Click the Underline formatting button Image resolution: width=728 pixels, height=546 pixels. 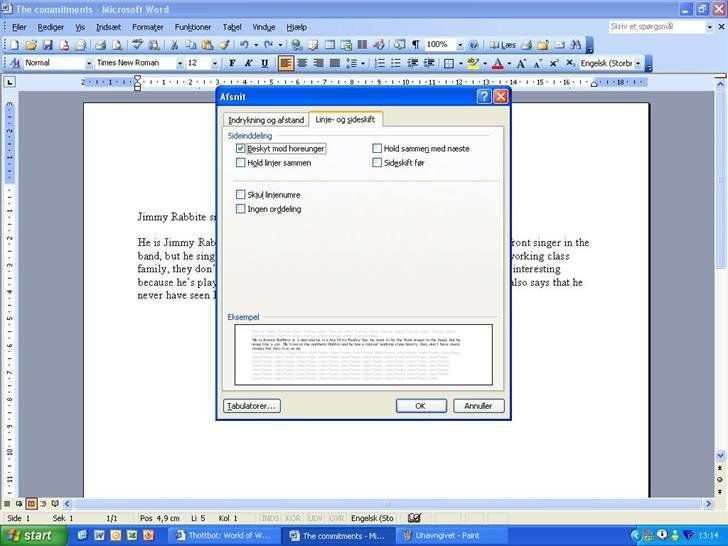[x=264, y=63]
